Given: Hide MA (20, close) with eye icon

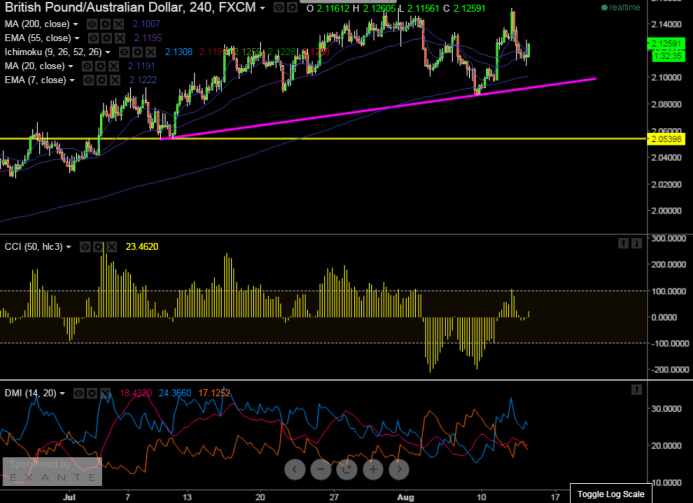Looking at the screenshot, I should pos(87,66).
